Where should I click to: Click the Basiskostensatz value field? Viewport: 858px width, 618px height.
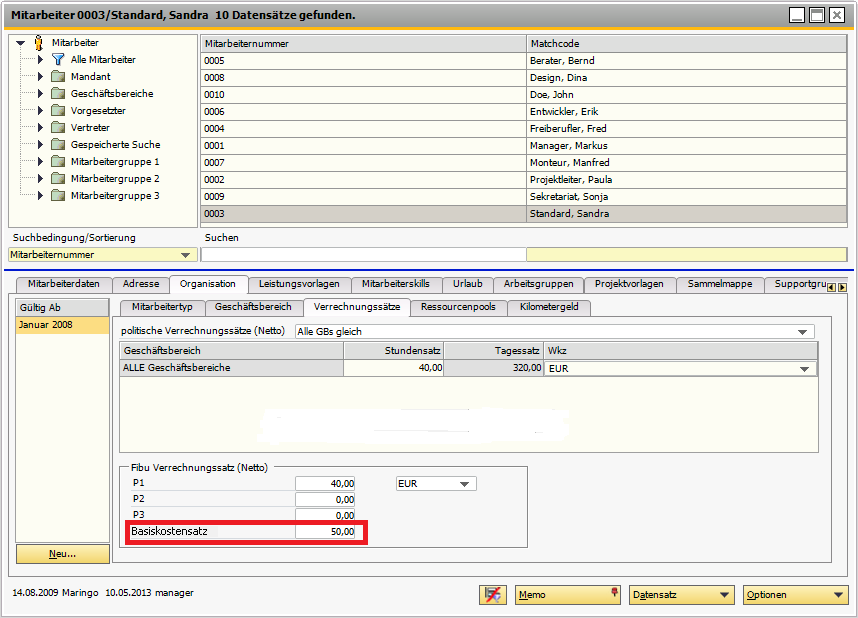pos(326,532)
